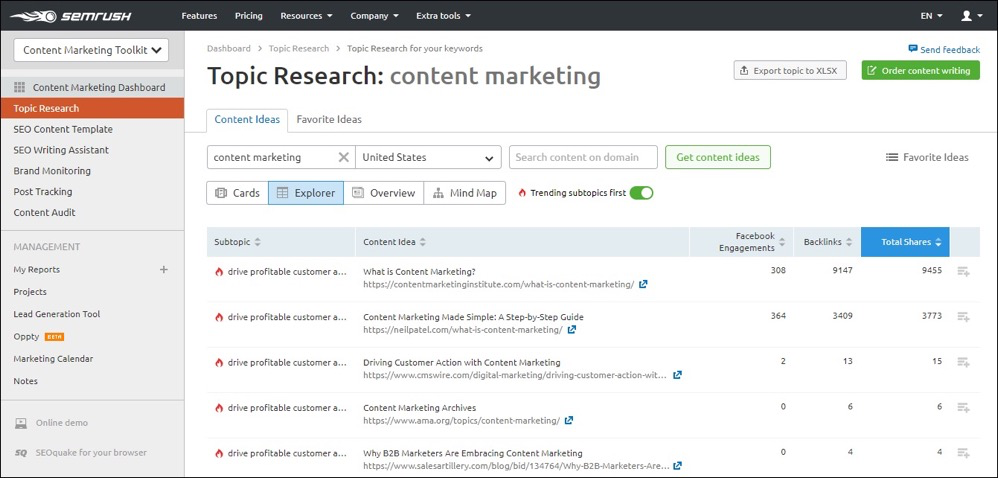Expand the Extra tools menu
Viewport: 998px width, 478px height.
coord(443,15)
